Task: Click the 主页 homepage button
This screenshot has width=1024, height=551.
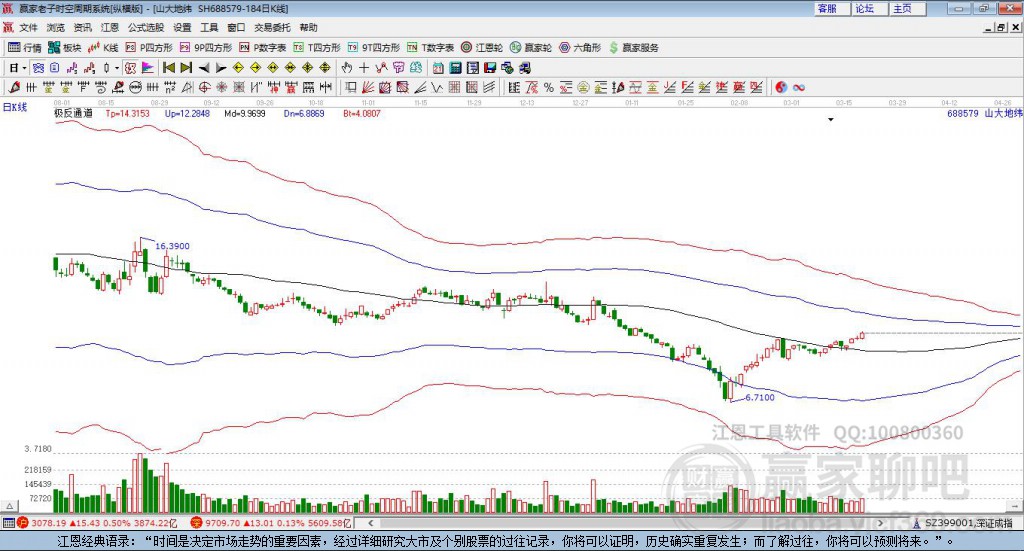Action: coord(907,8)
